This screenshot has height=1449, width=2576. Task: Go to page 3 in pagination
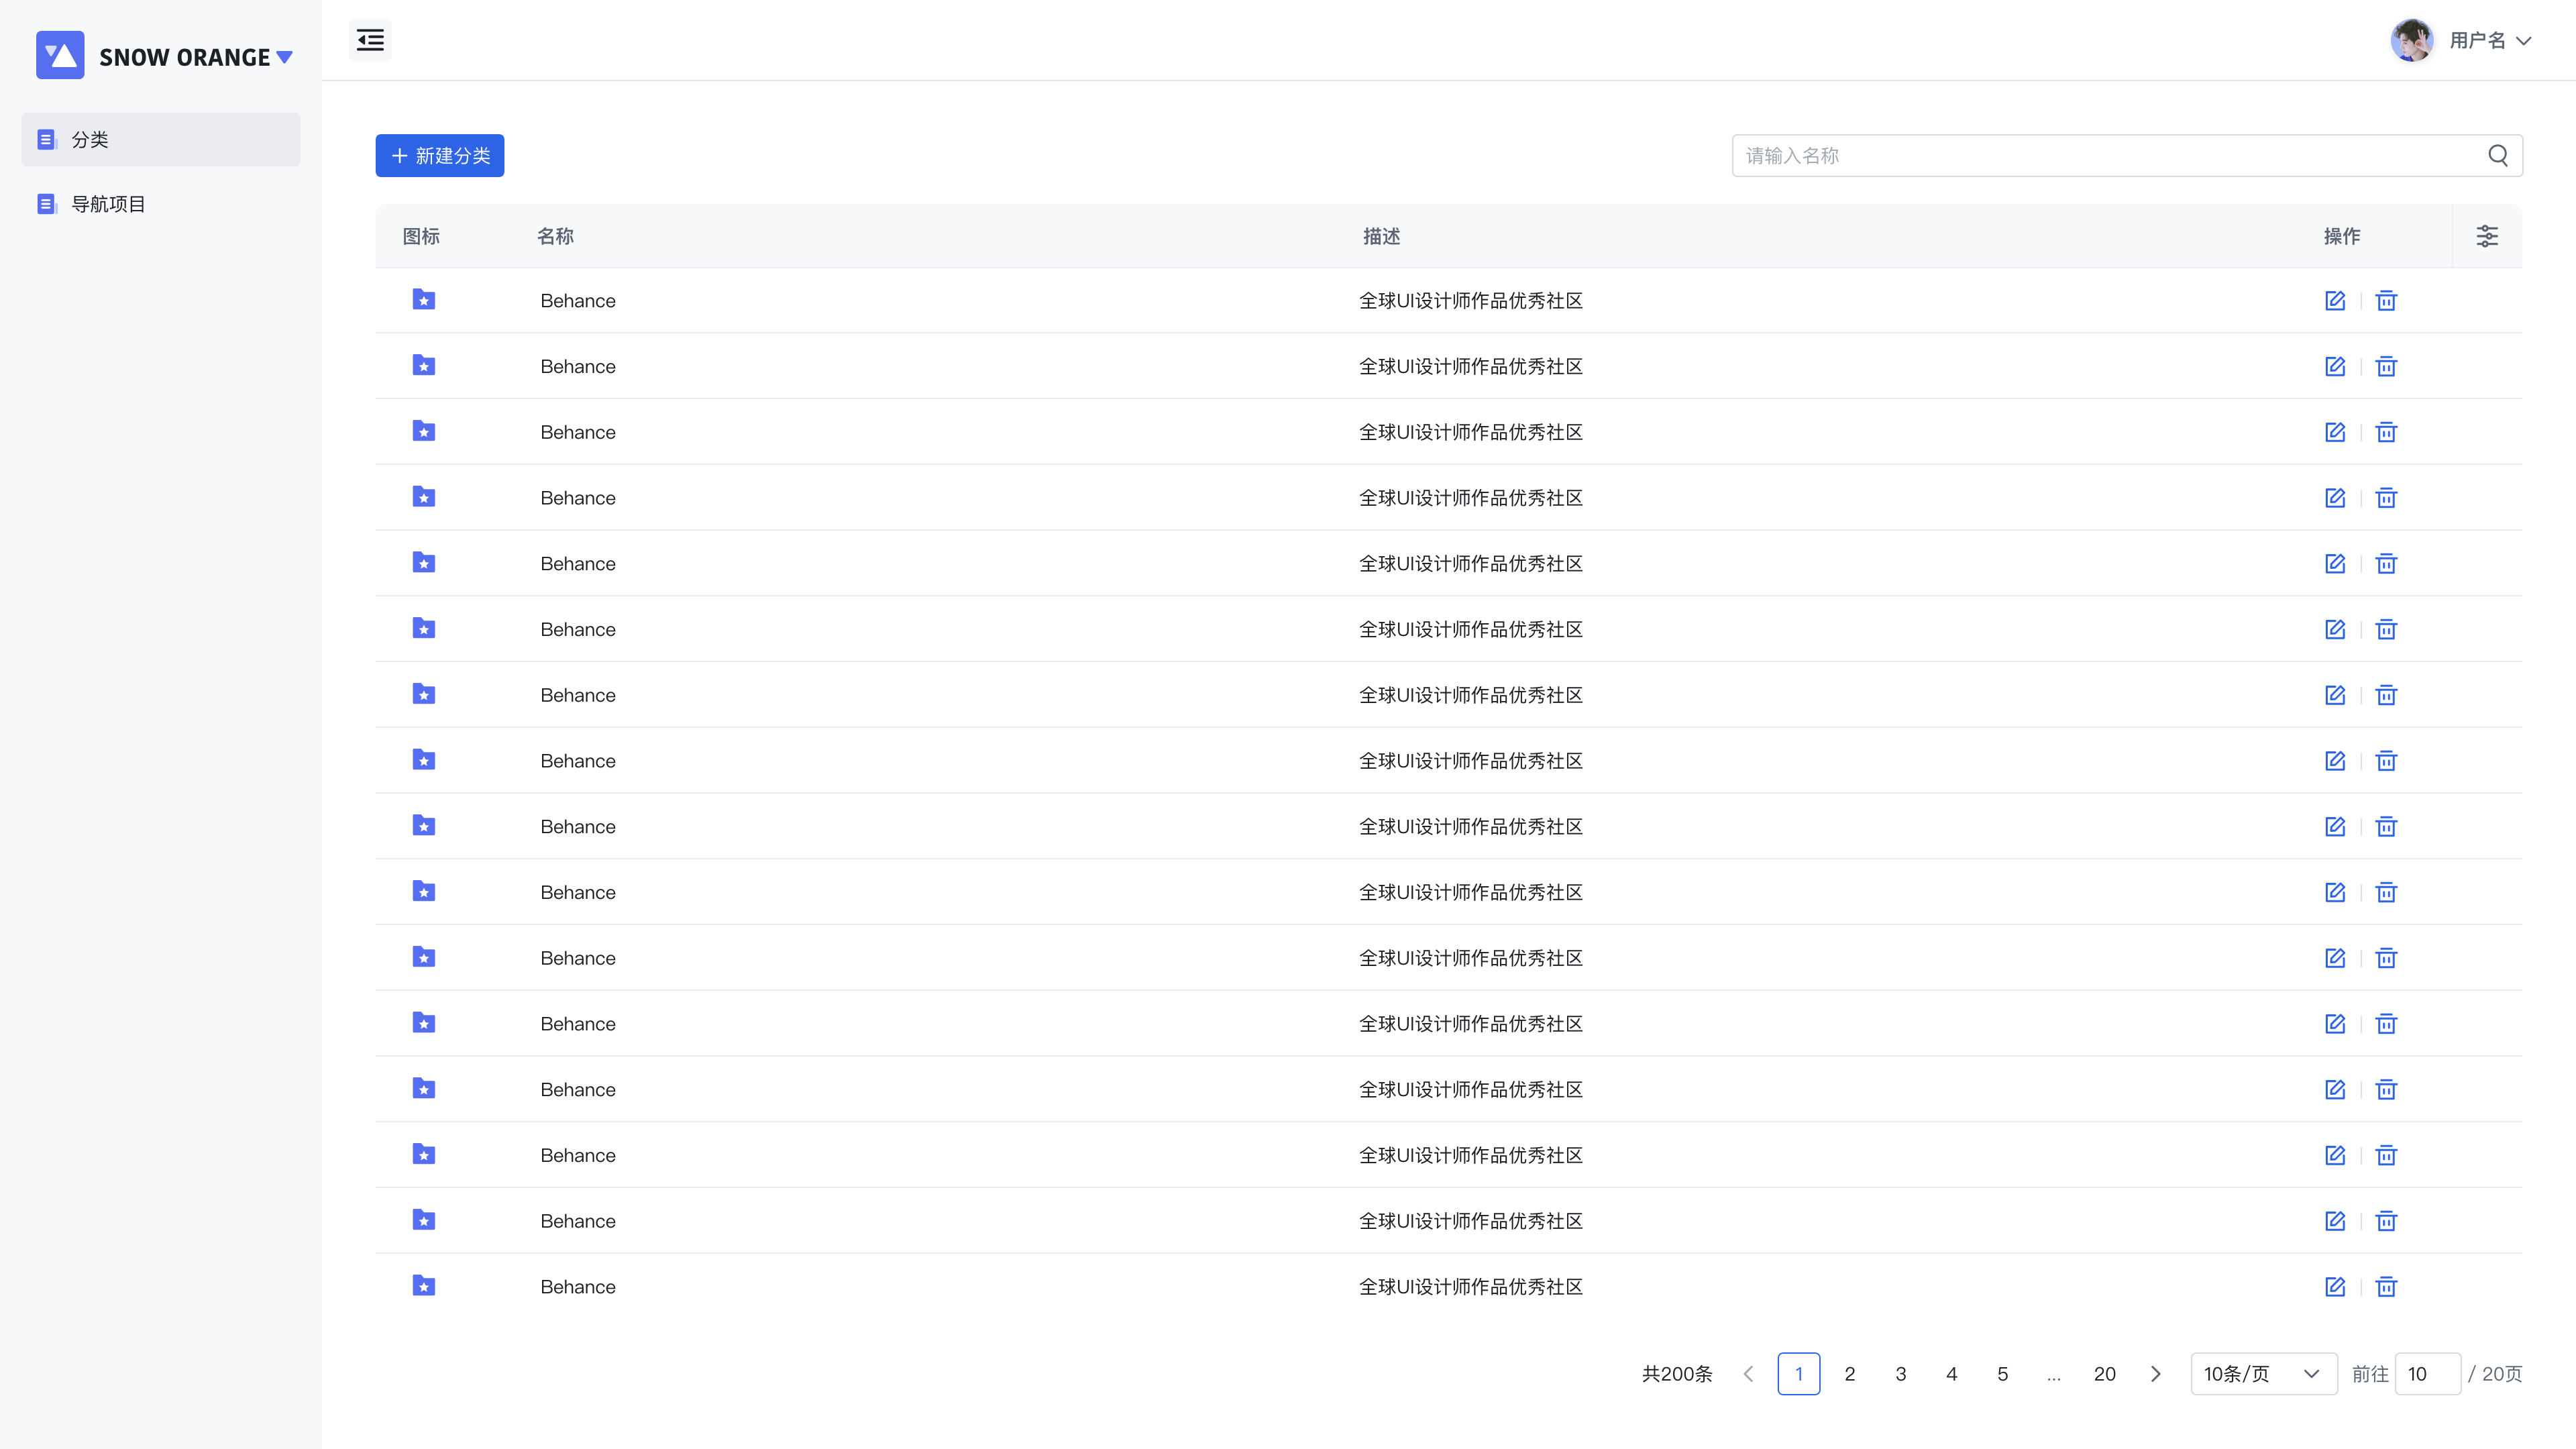point(1900,1374)
